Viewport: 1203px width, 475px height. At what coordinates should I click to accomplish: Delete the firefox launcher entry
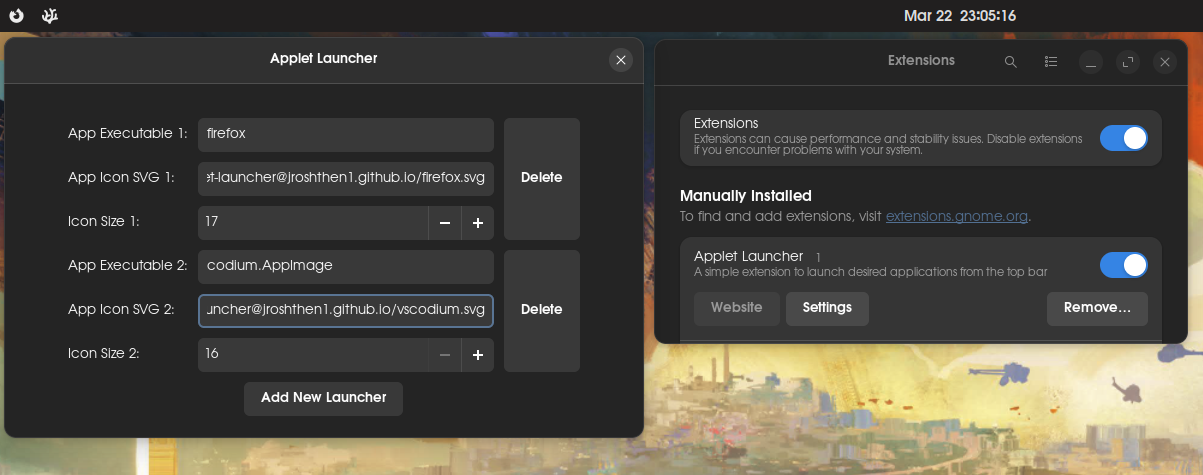[x=541, y=178]
